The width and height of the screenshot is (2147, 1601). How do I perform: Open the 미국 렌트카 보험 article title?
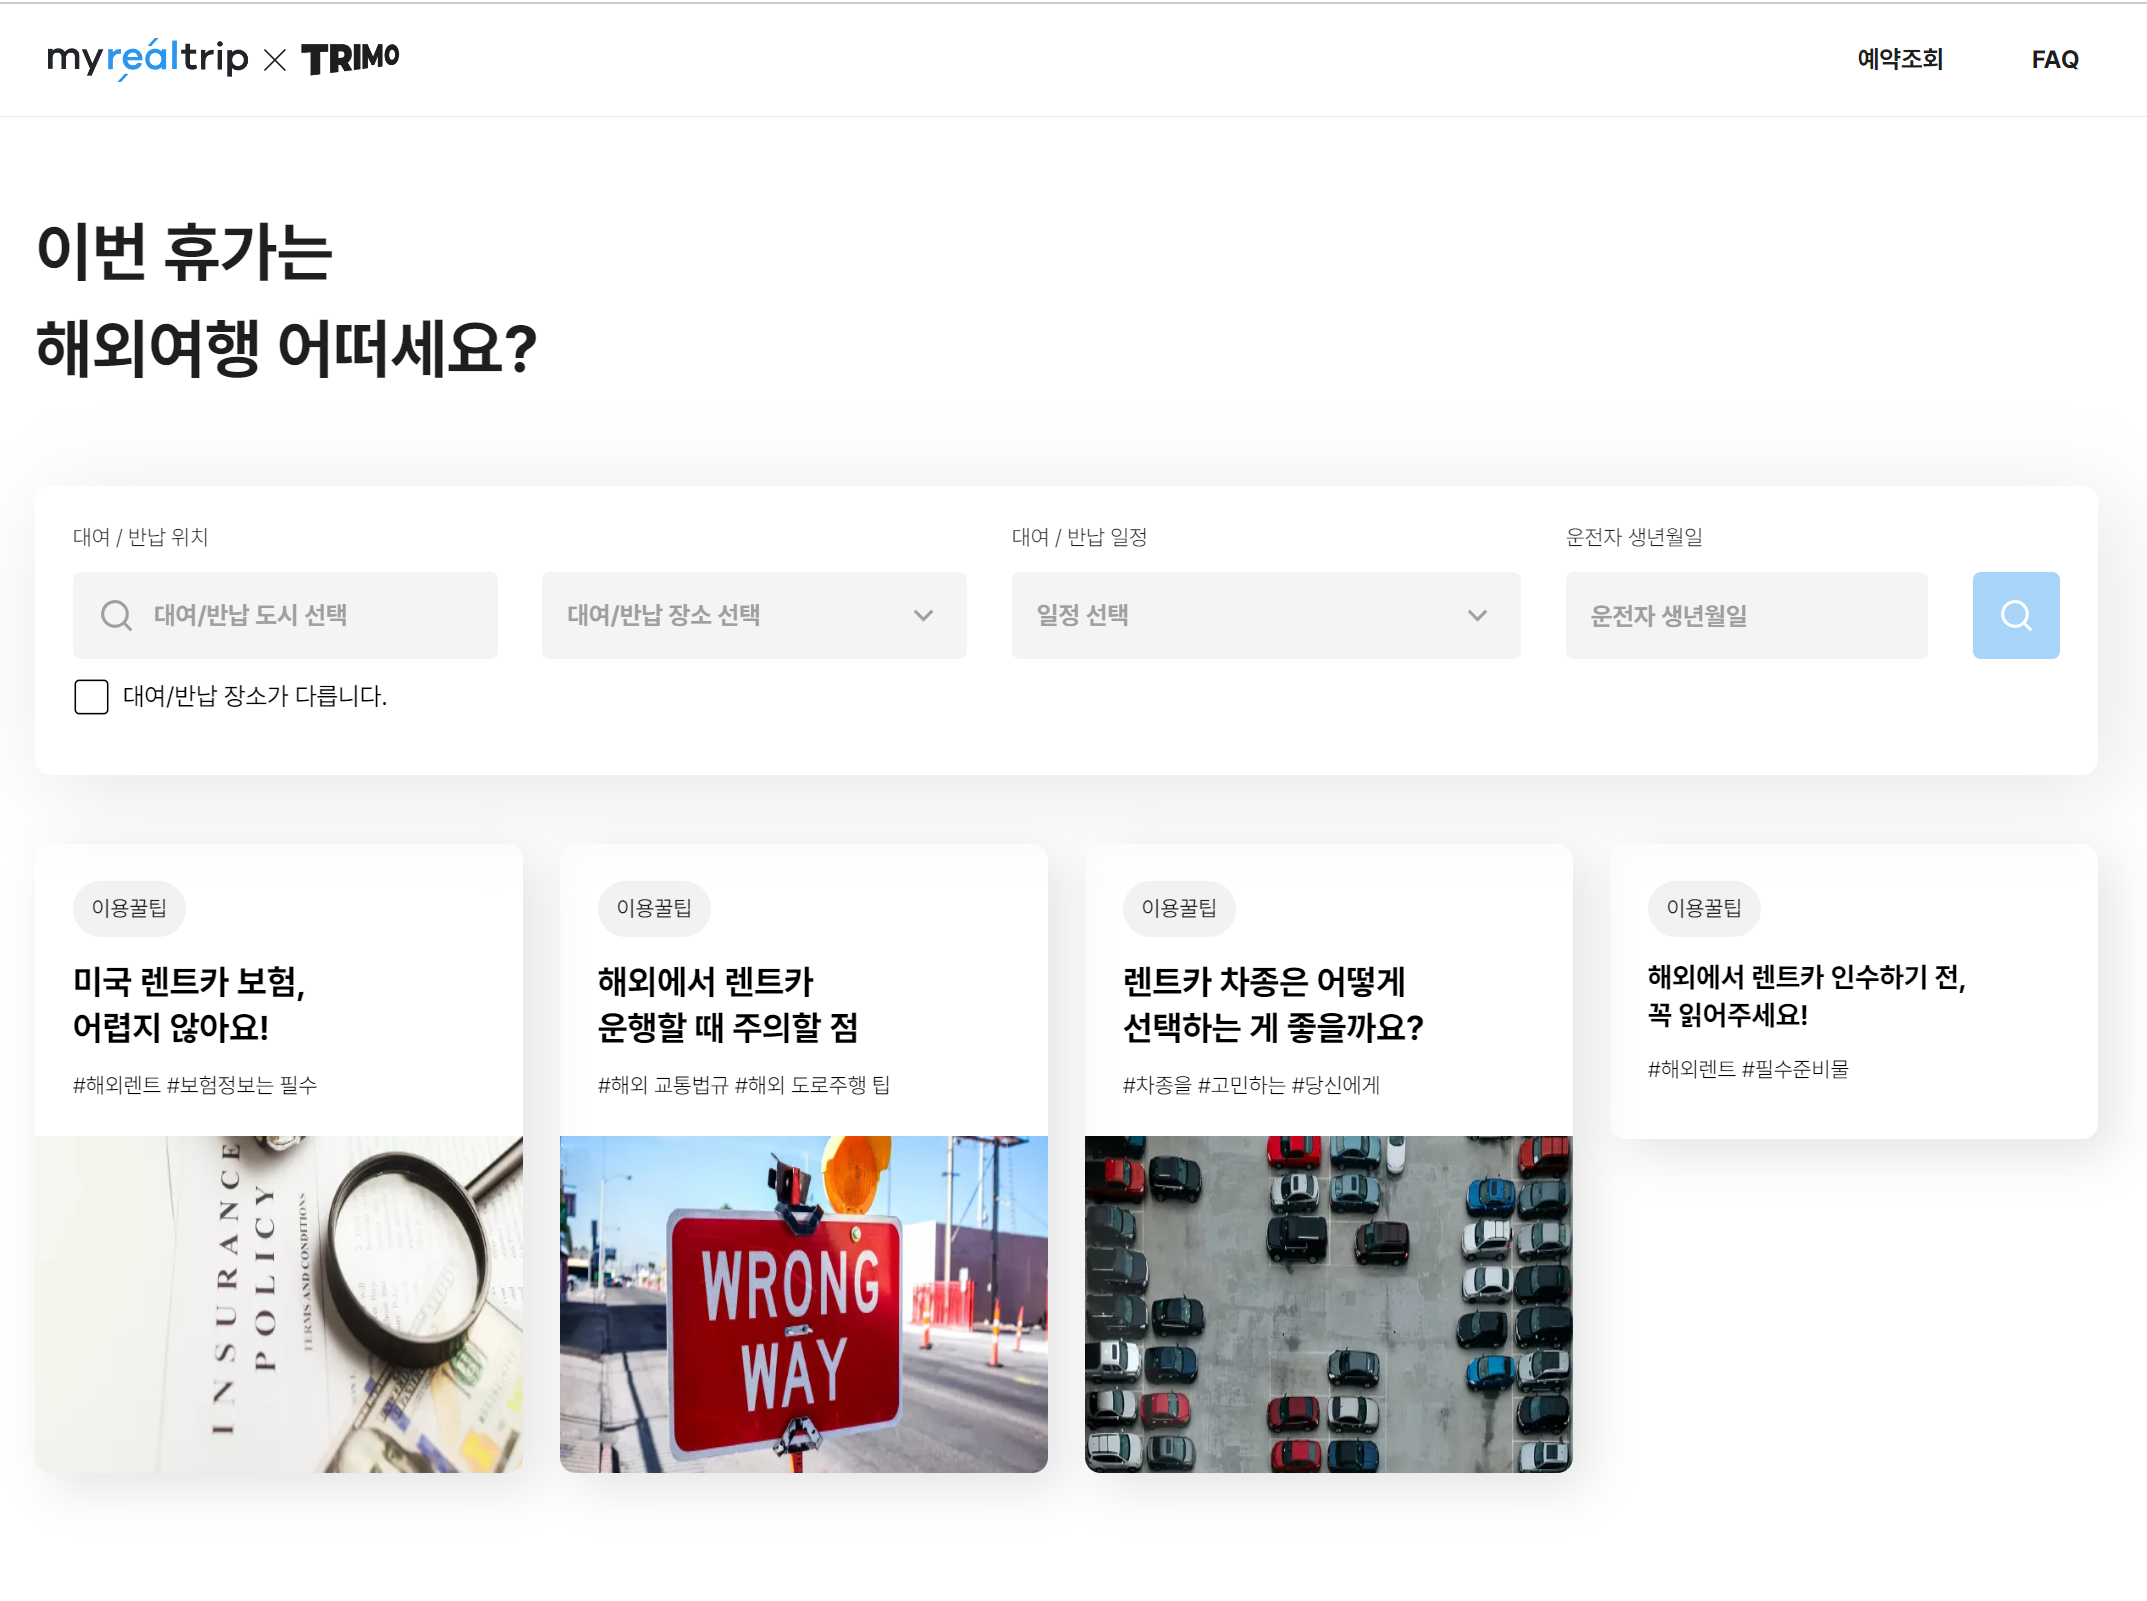(x=189, y=1004)
